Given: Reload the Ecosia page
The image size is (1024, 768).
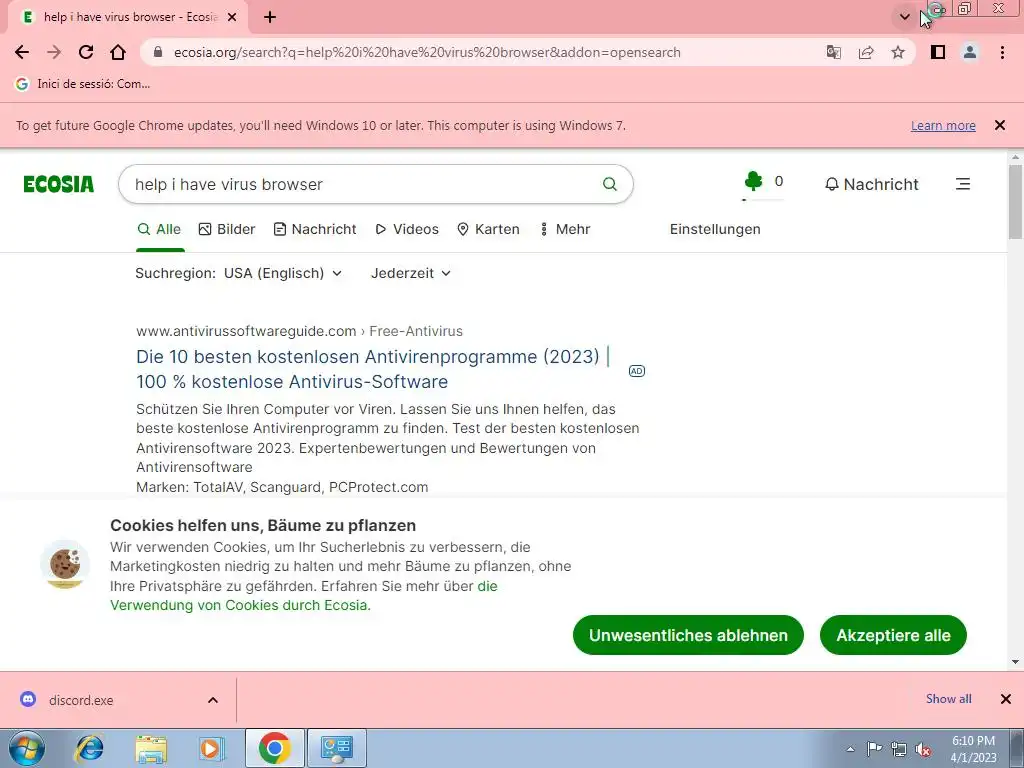Looking at the screenshot, I should click(86, 52).
